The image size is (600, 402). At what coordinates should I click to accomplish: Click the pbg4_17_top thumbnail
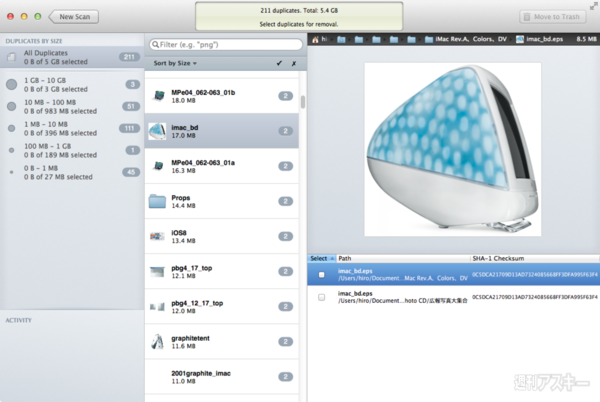pos(157,272)
